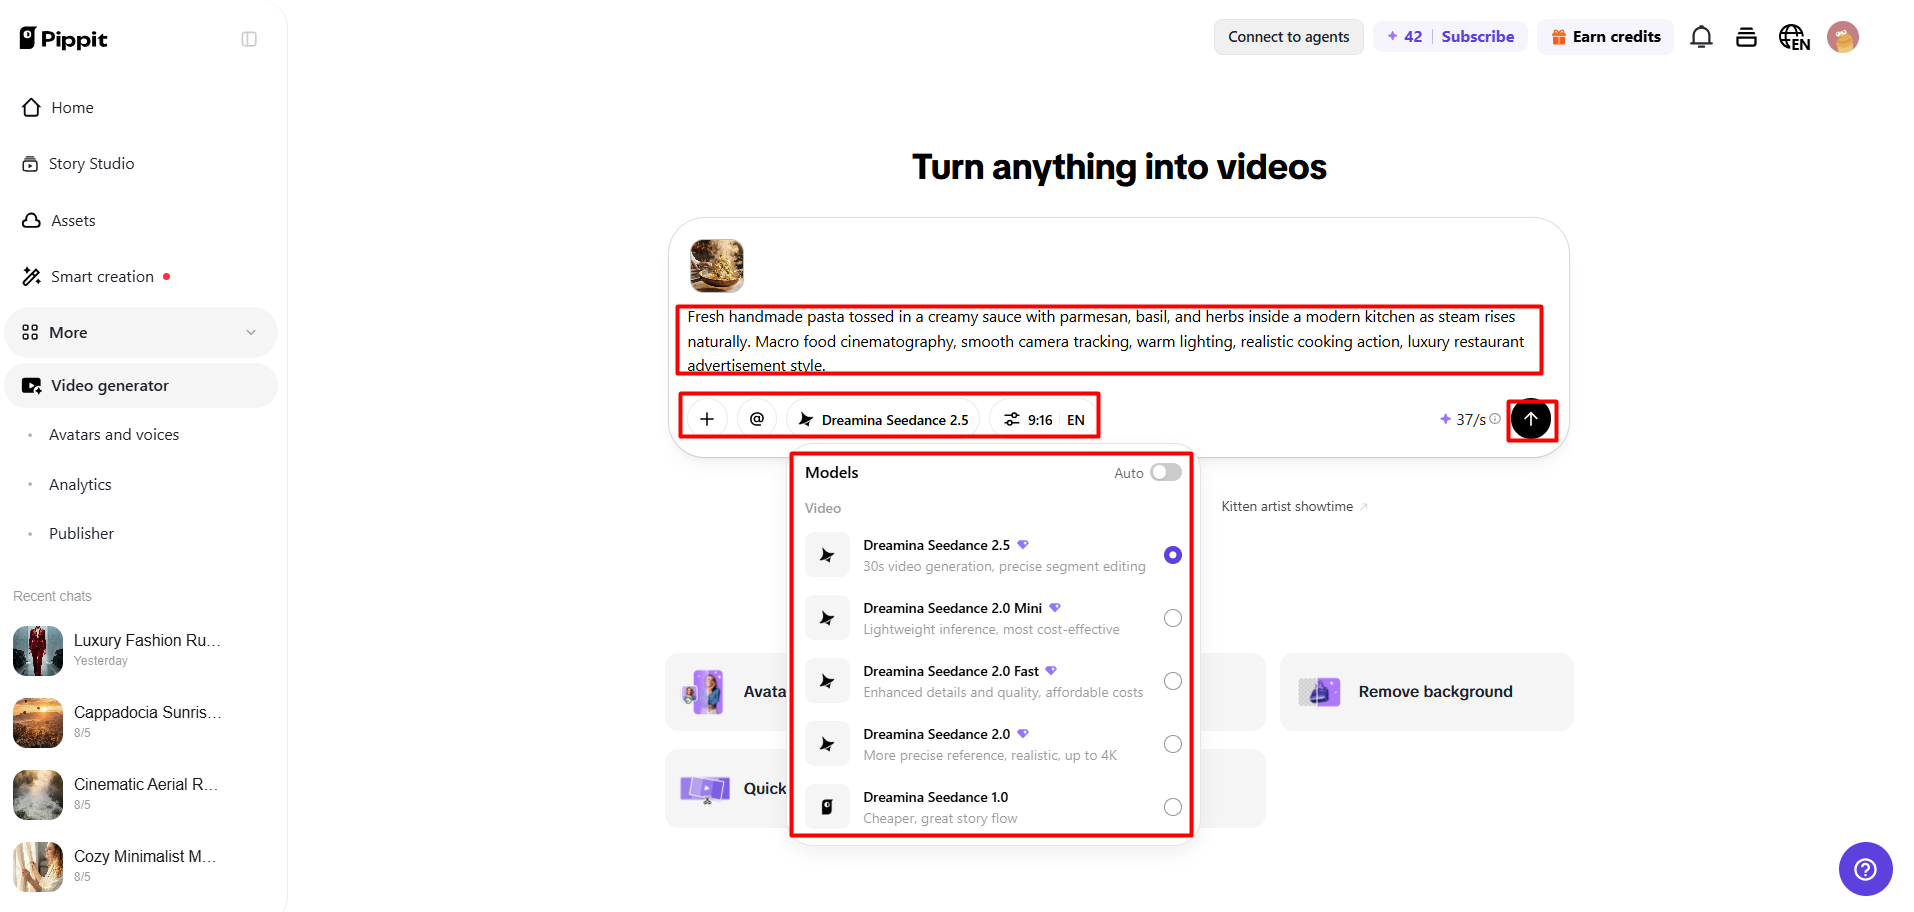Click the Dreamina Seedance 2.0 Fast model icon

coord(827,681)
